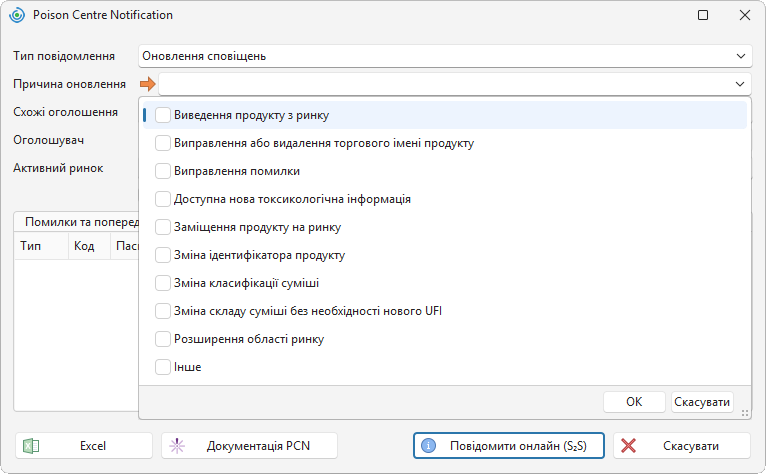Click Excel export button
The image size is (766, 474).
[x=84, y=446]
